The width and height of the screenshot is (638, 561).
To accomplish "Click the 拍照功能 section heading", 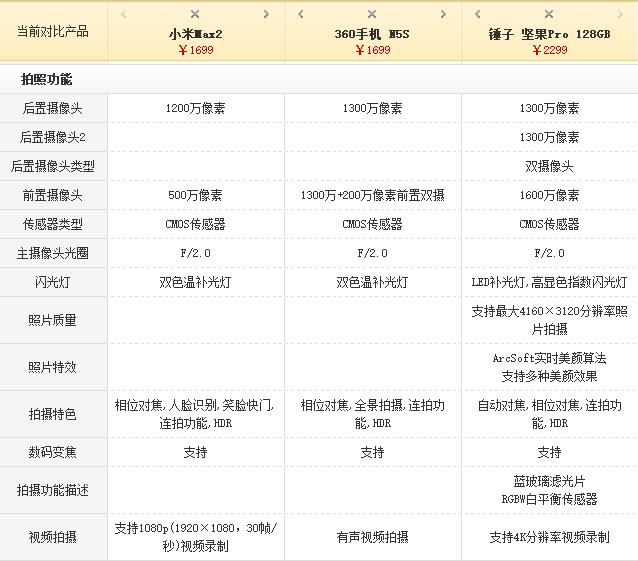I will tap(46, 79).
